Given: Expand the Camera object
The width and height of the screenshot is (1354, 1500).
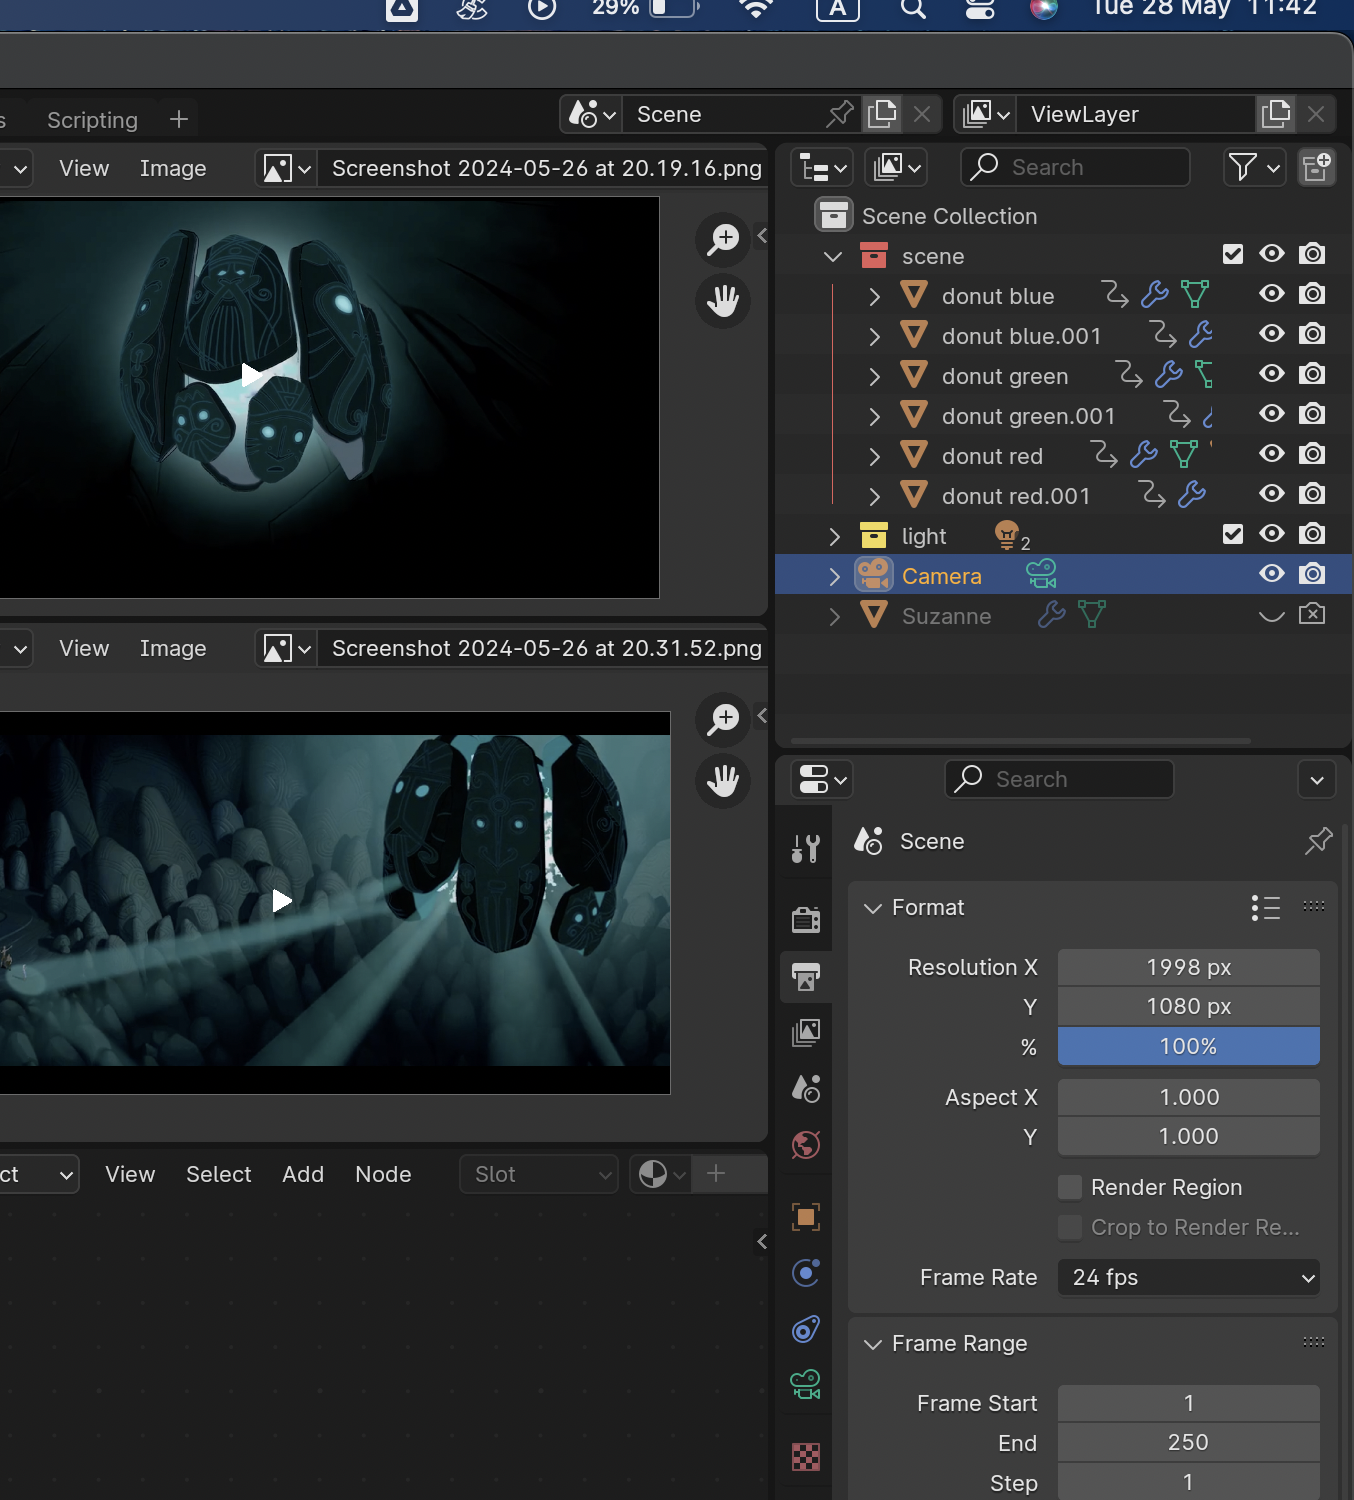Looking at the screenshot, I should tap(834, 576).
